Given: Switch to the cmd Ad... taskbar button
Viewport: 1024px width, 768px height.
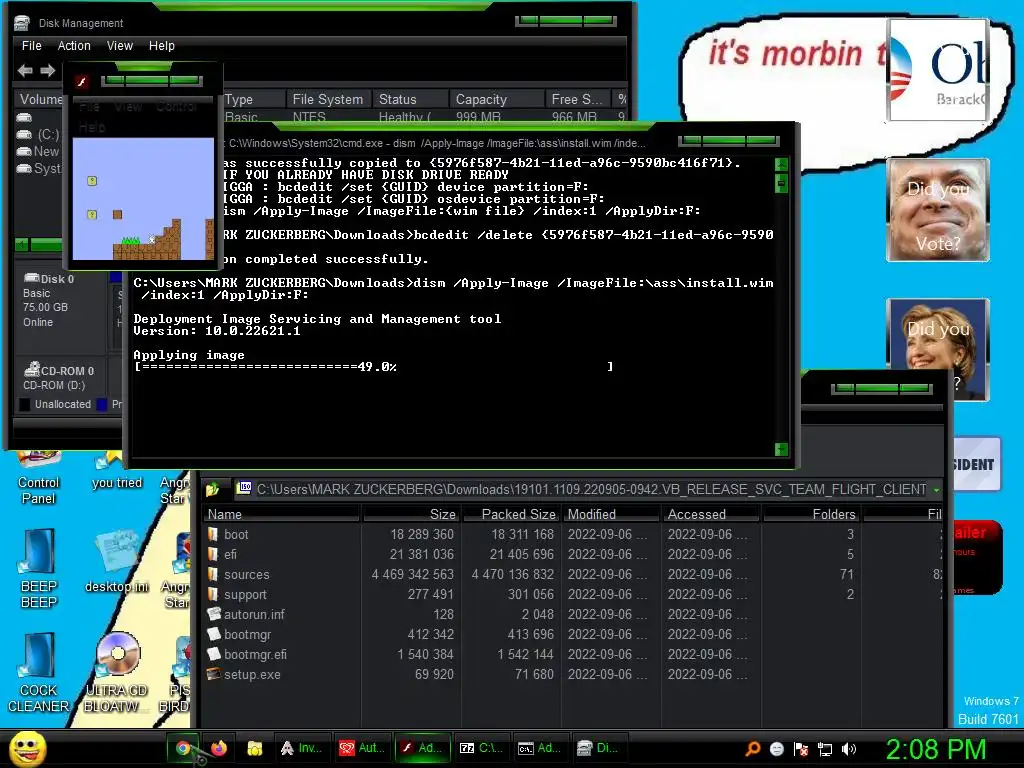Looking at the screenshot, I should pos(539,748).
